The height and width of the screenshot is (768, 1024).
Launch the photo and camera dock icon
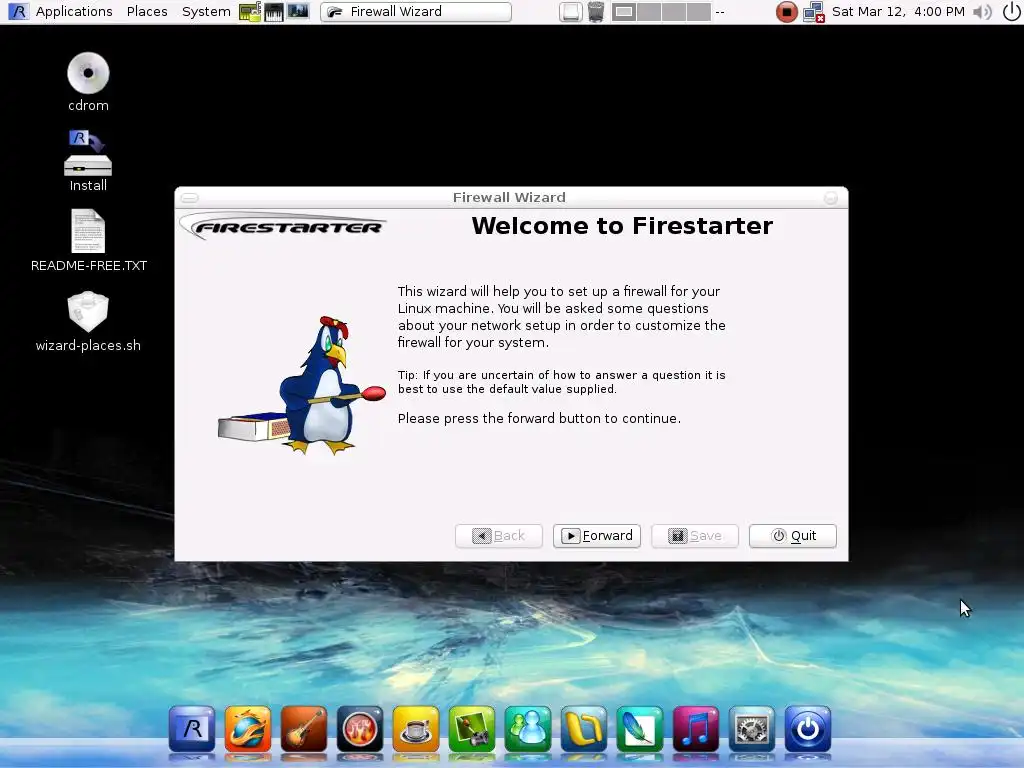coord(472,729)
